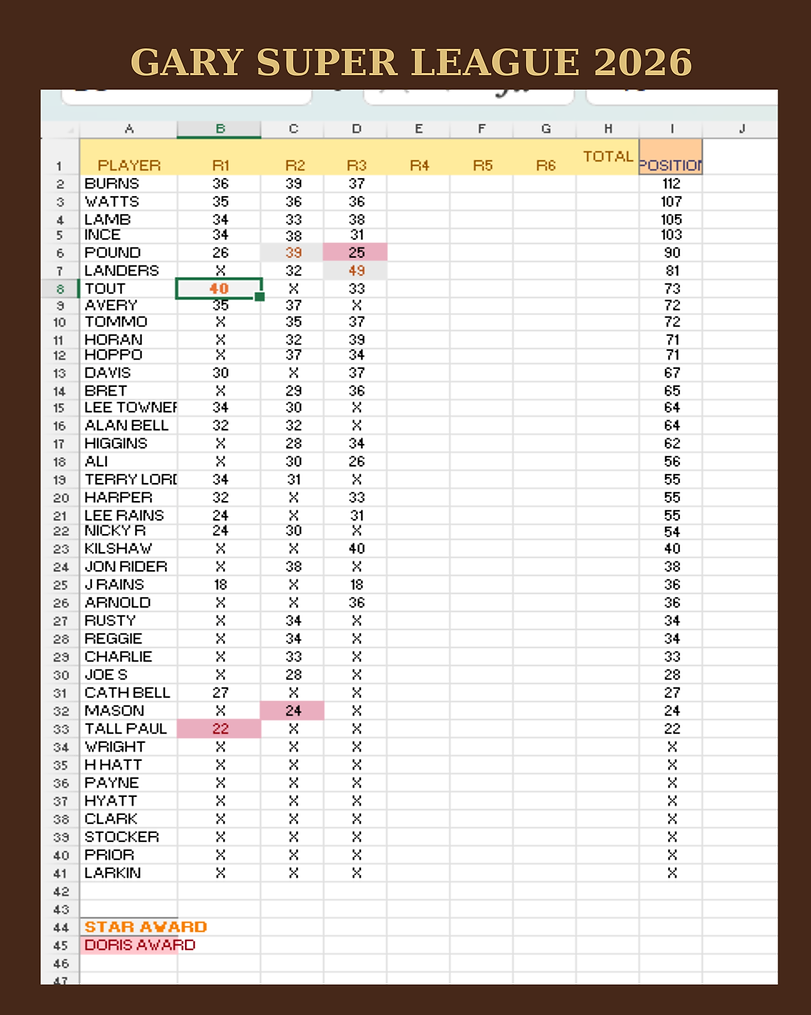Image resolution: width=811 pixels, height=1015 pixels.
Task: Click the select-all corner of the sheet
Action: click(60, 129)
